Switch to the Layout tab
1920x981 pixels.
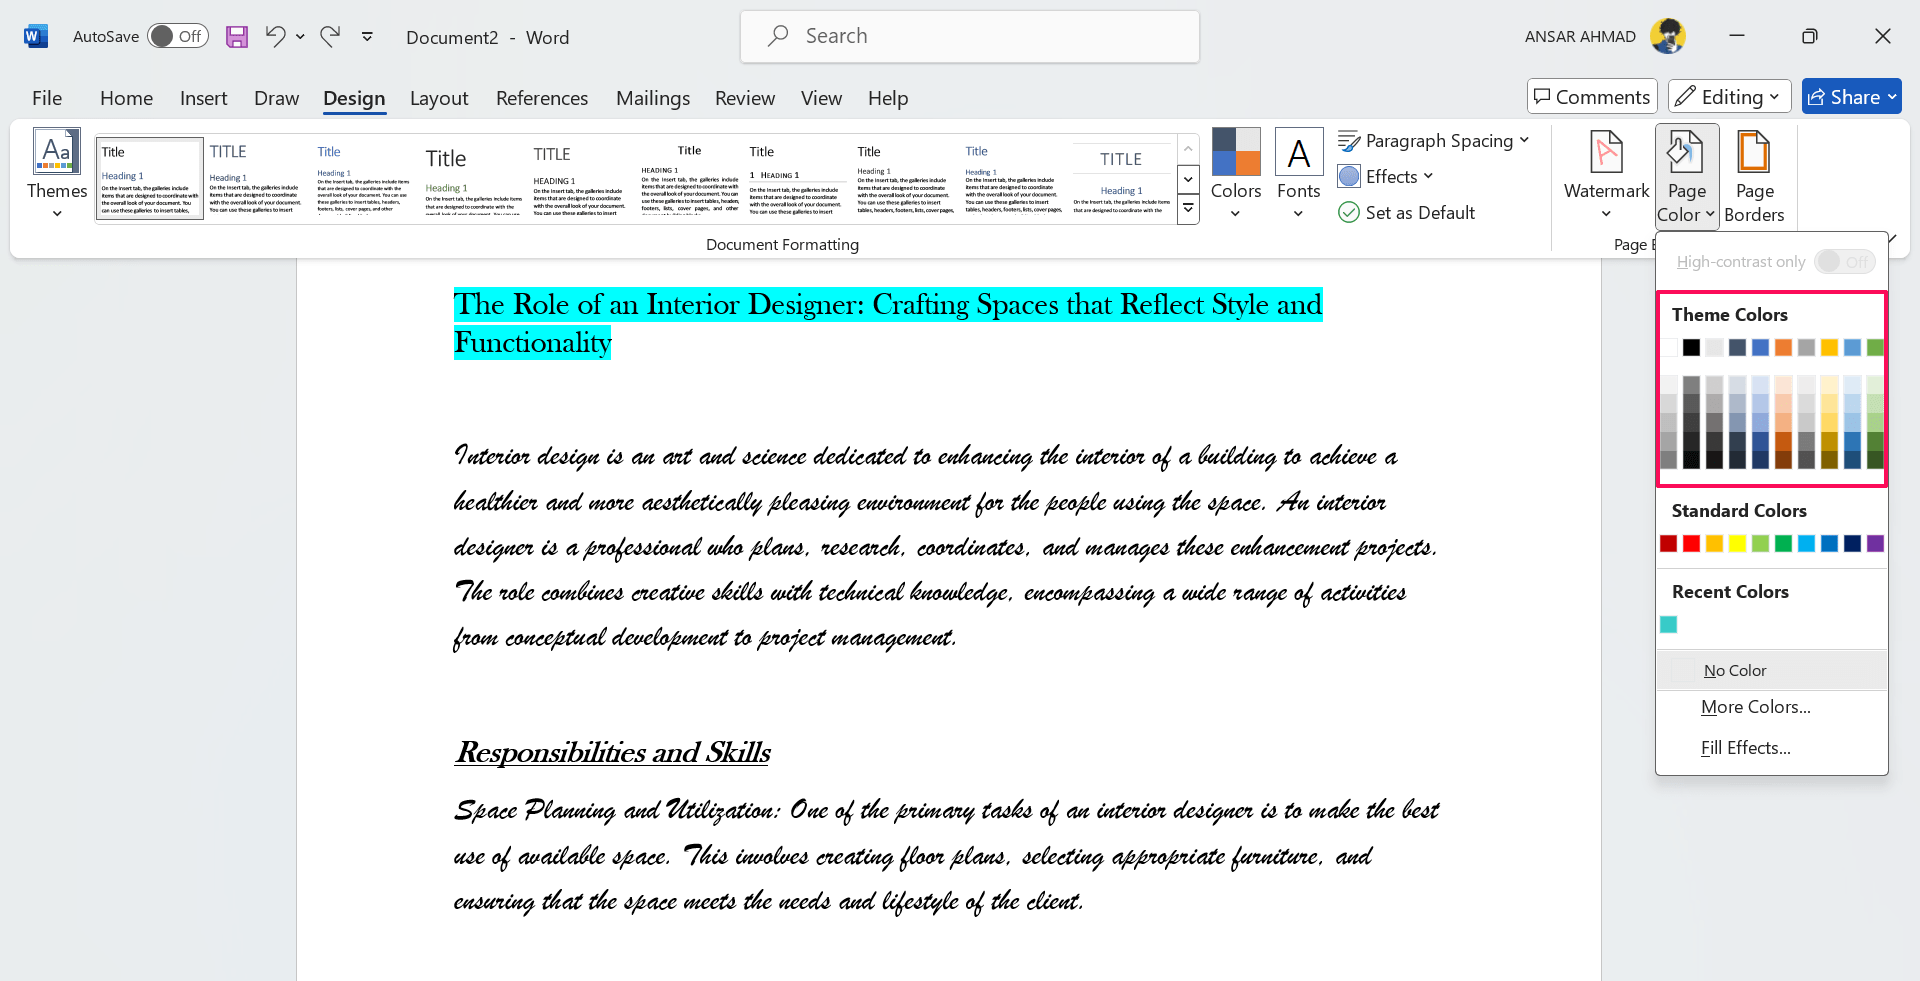[x=439, y=98]
